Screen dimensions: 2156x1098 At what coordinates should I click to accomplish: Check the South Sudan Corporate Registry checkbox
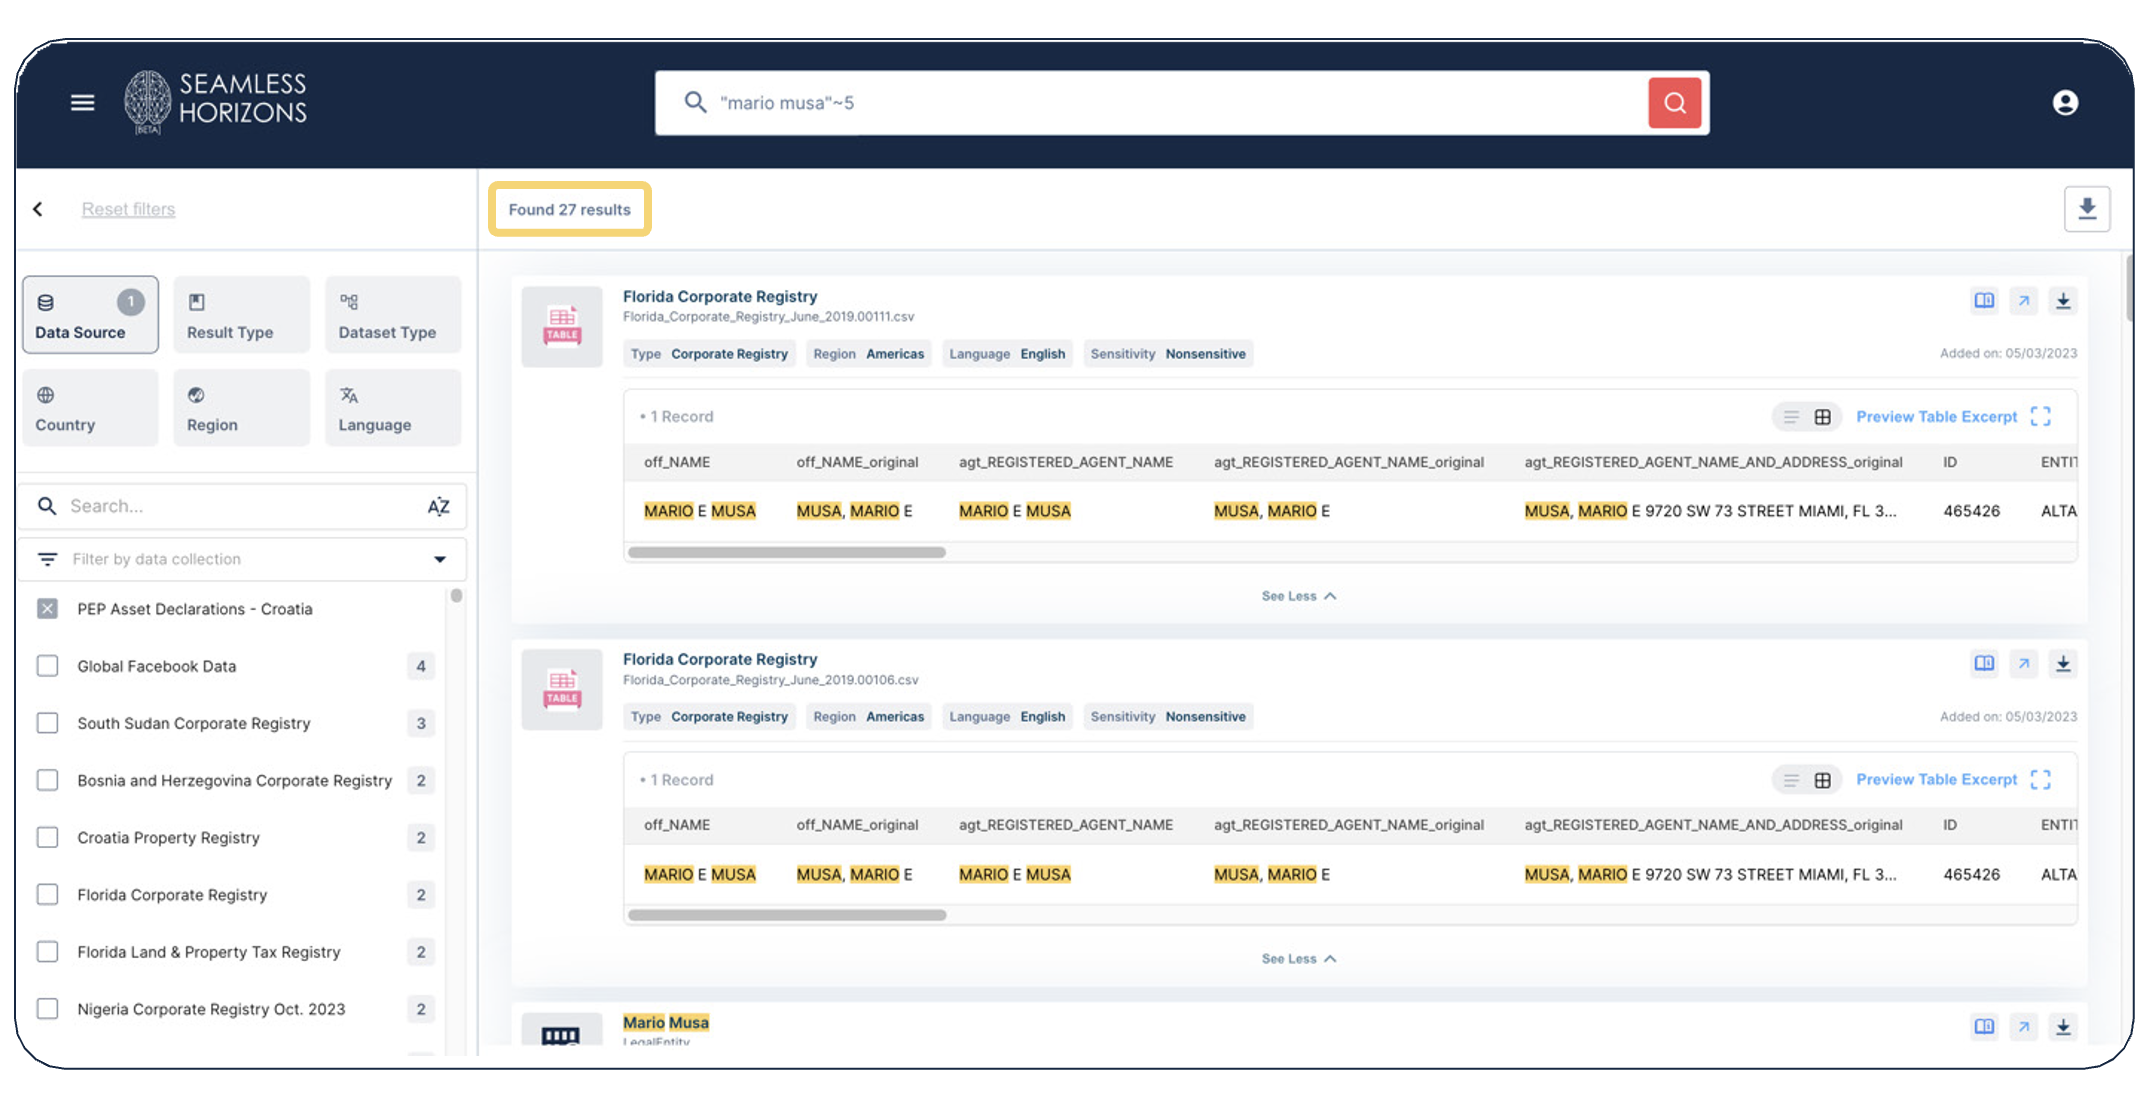pyautogui.click(x=47, y=723)
